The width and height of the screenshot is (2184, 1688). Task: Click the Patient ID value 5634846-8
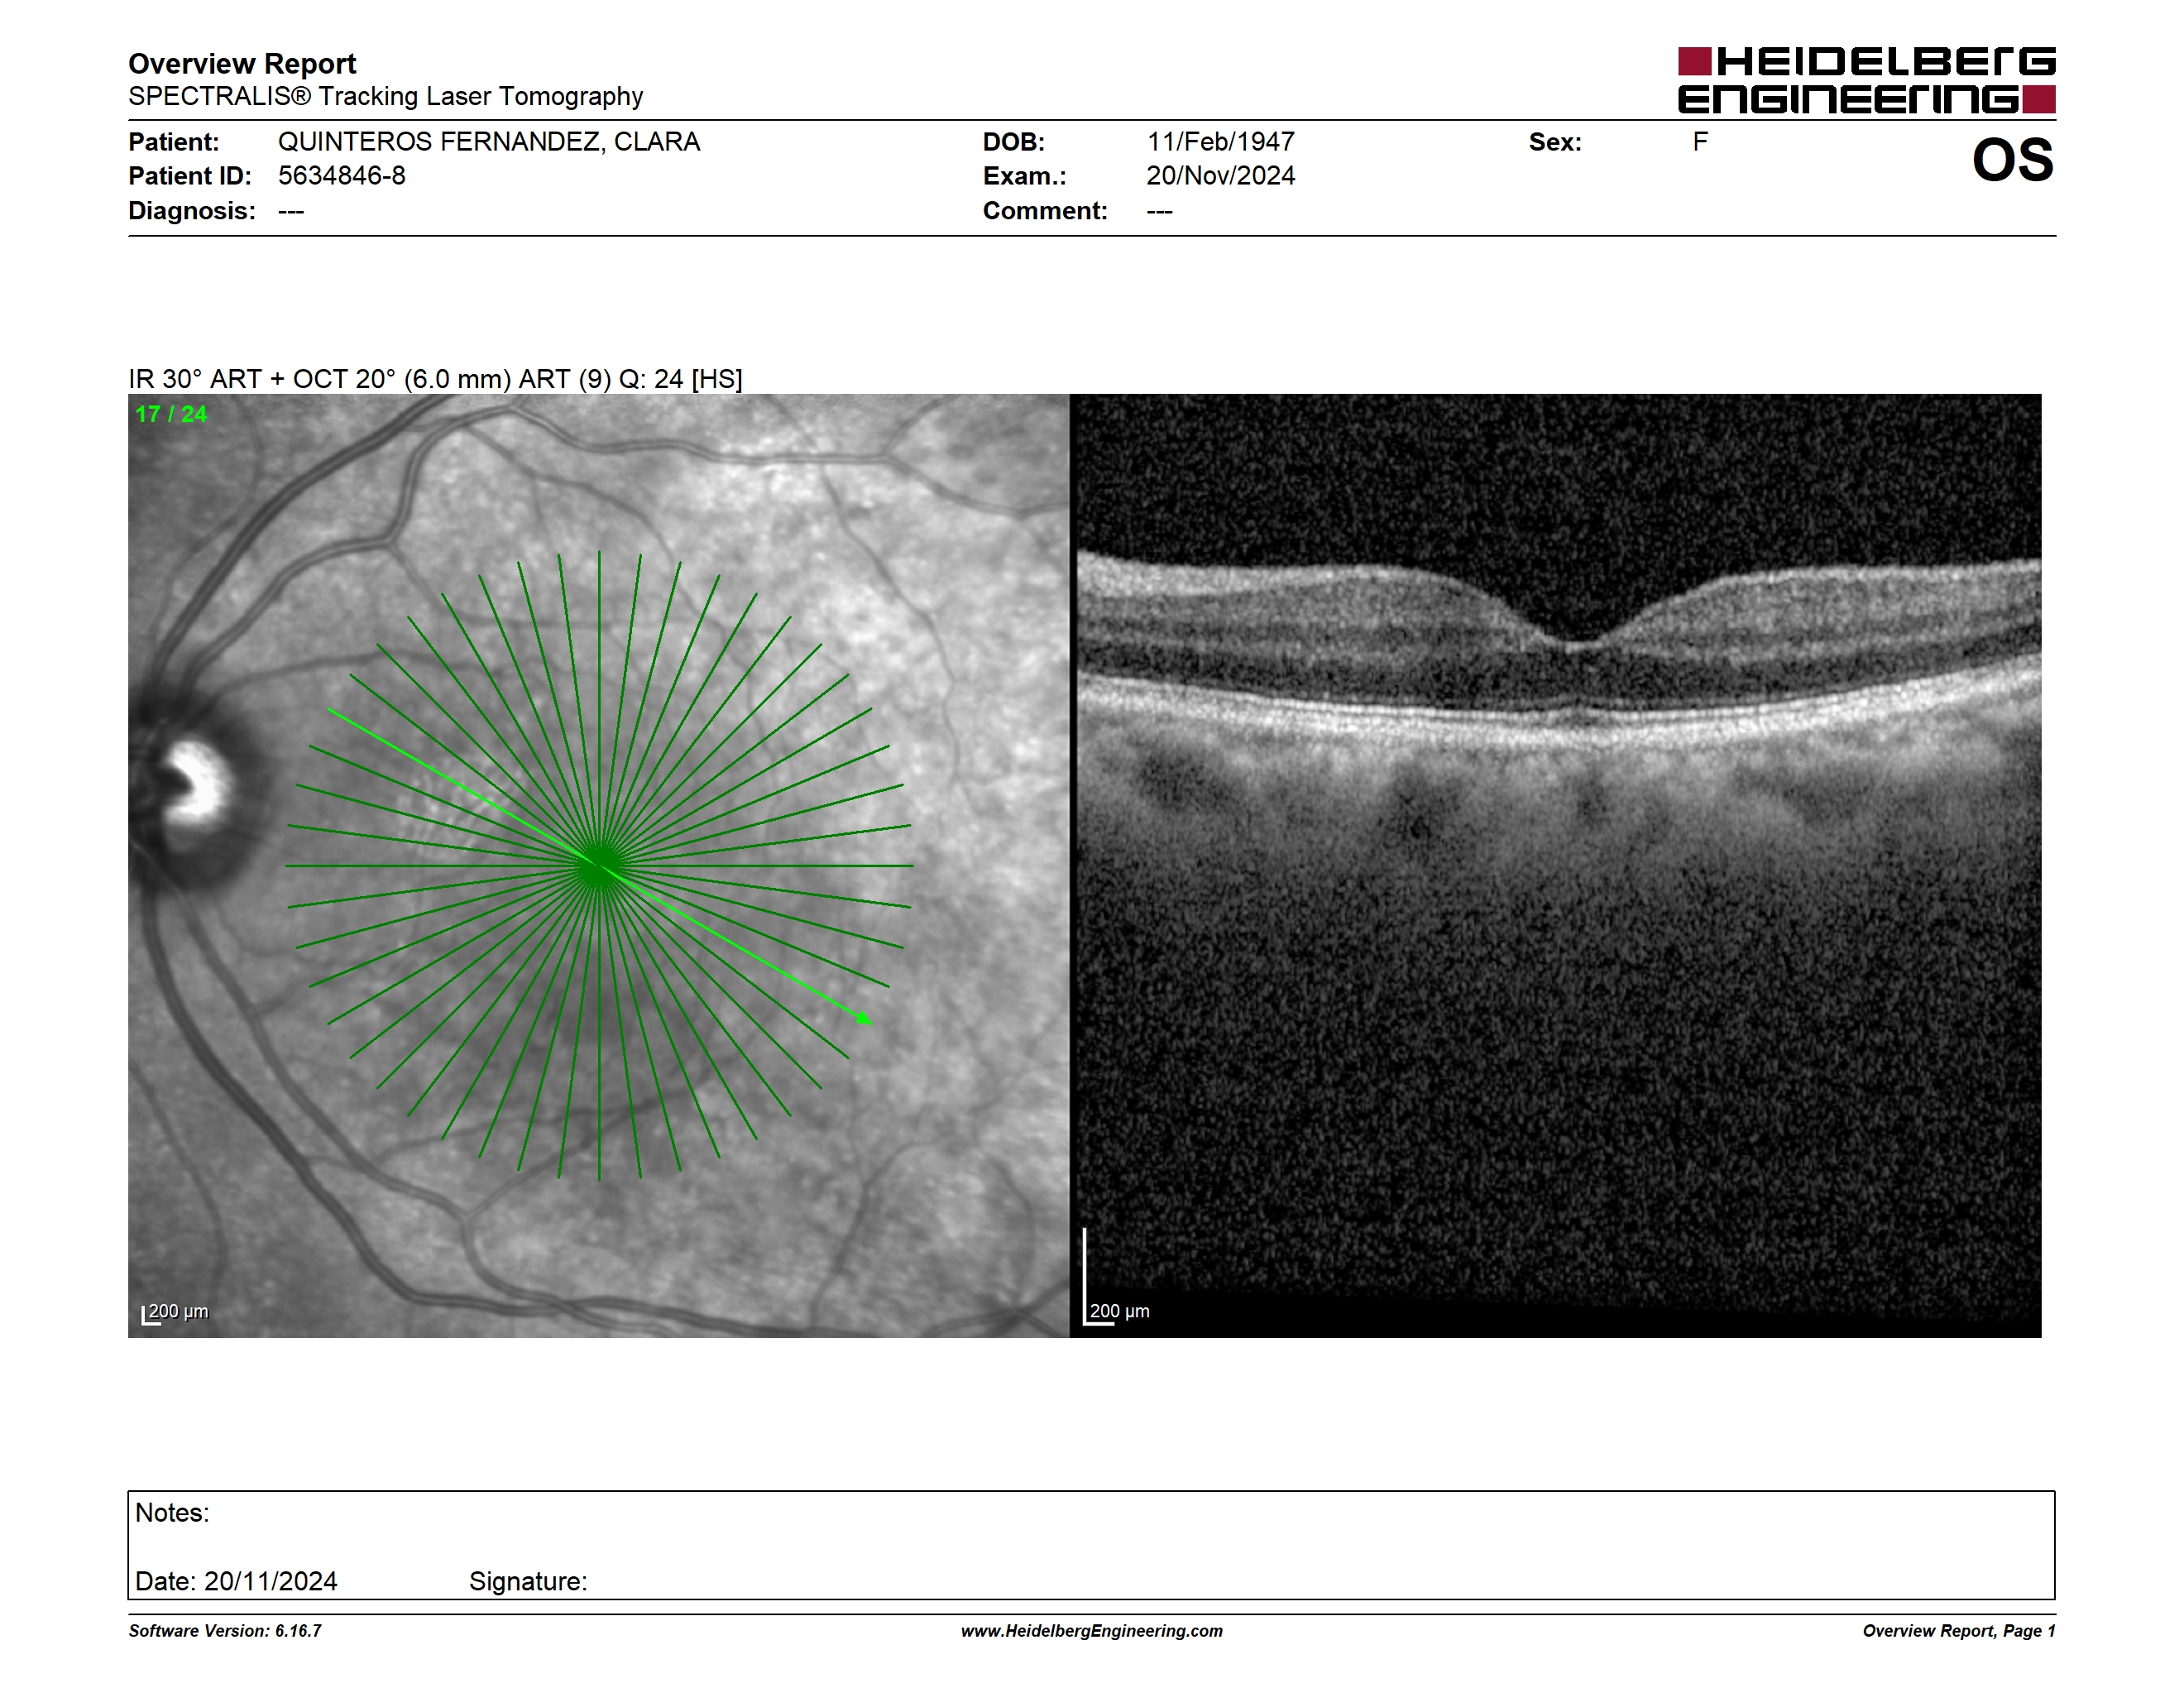click(x=342, y=176)
